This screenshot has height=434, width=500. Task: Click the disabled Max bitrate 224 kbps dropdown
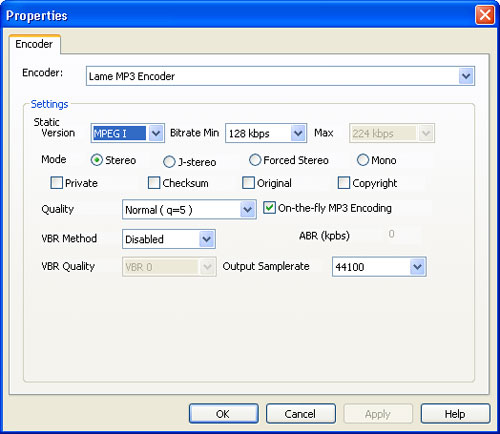pos(392,133)
